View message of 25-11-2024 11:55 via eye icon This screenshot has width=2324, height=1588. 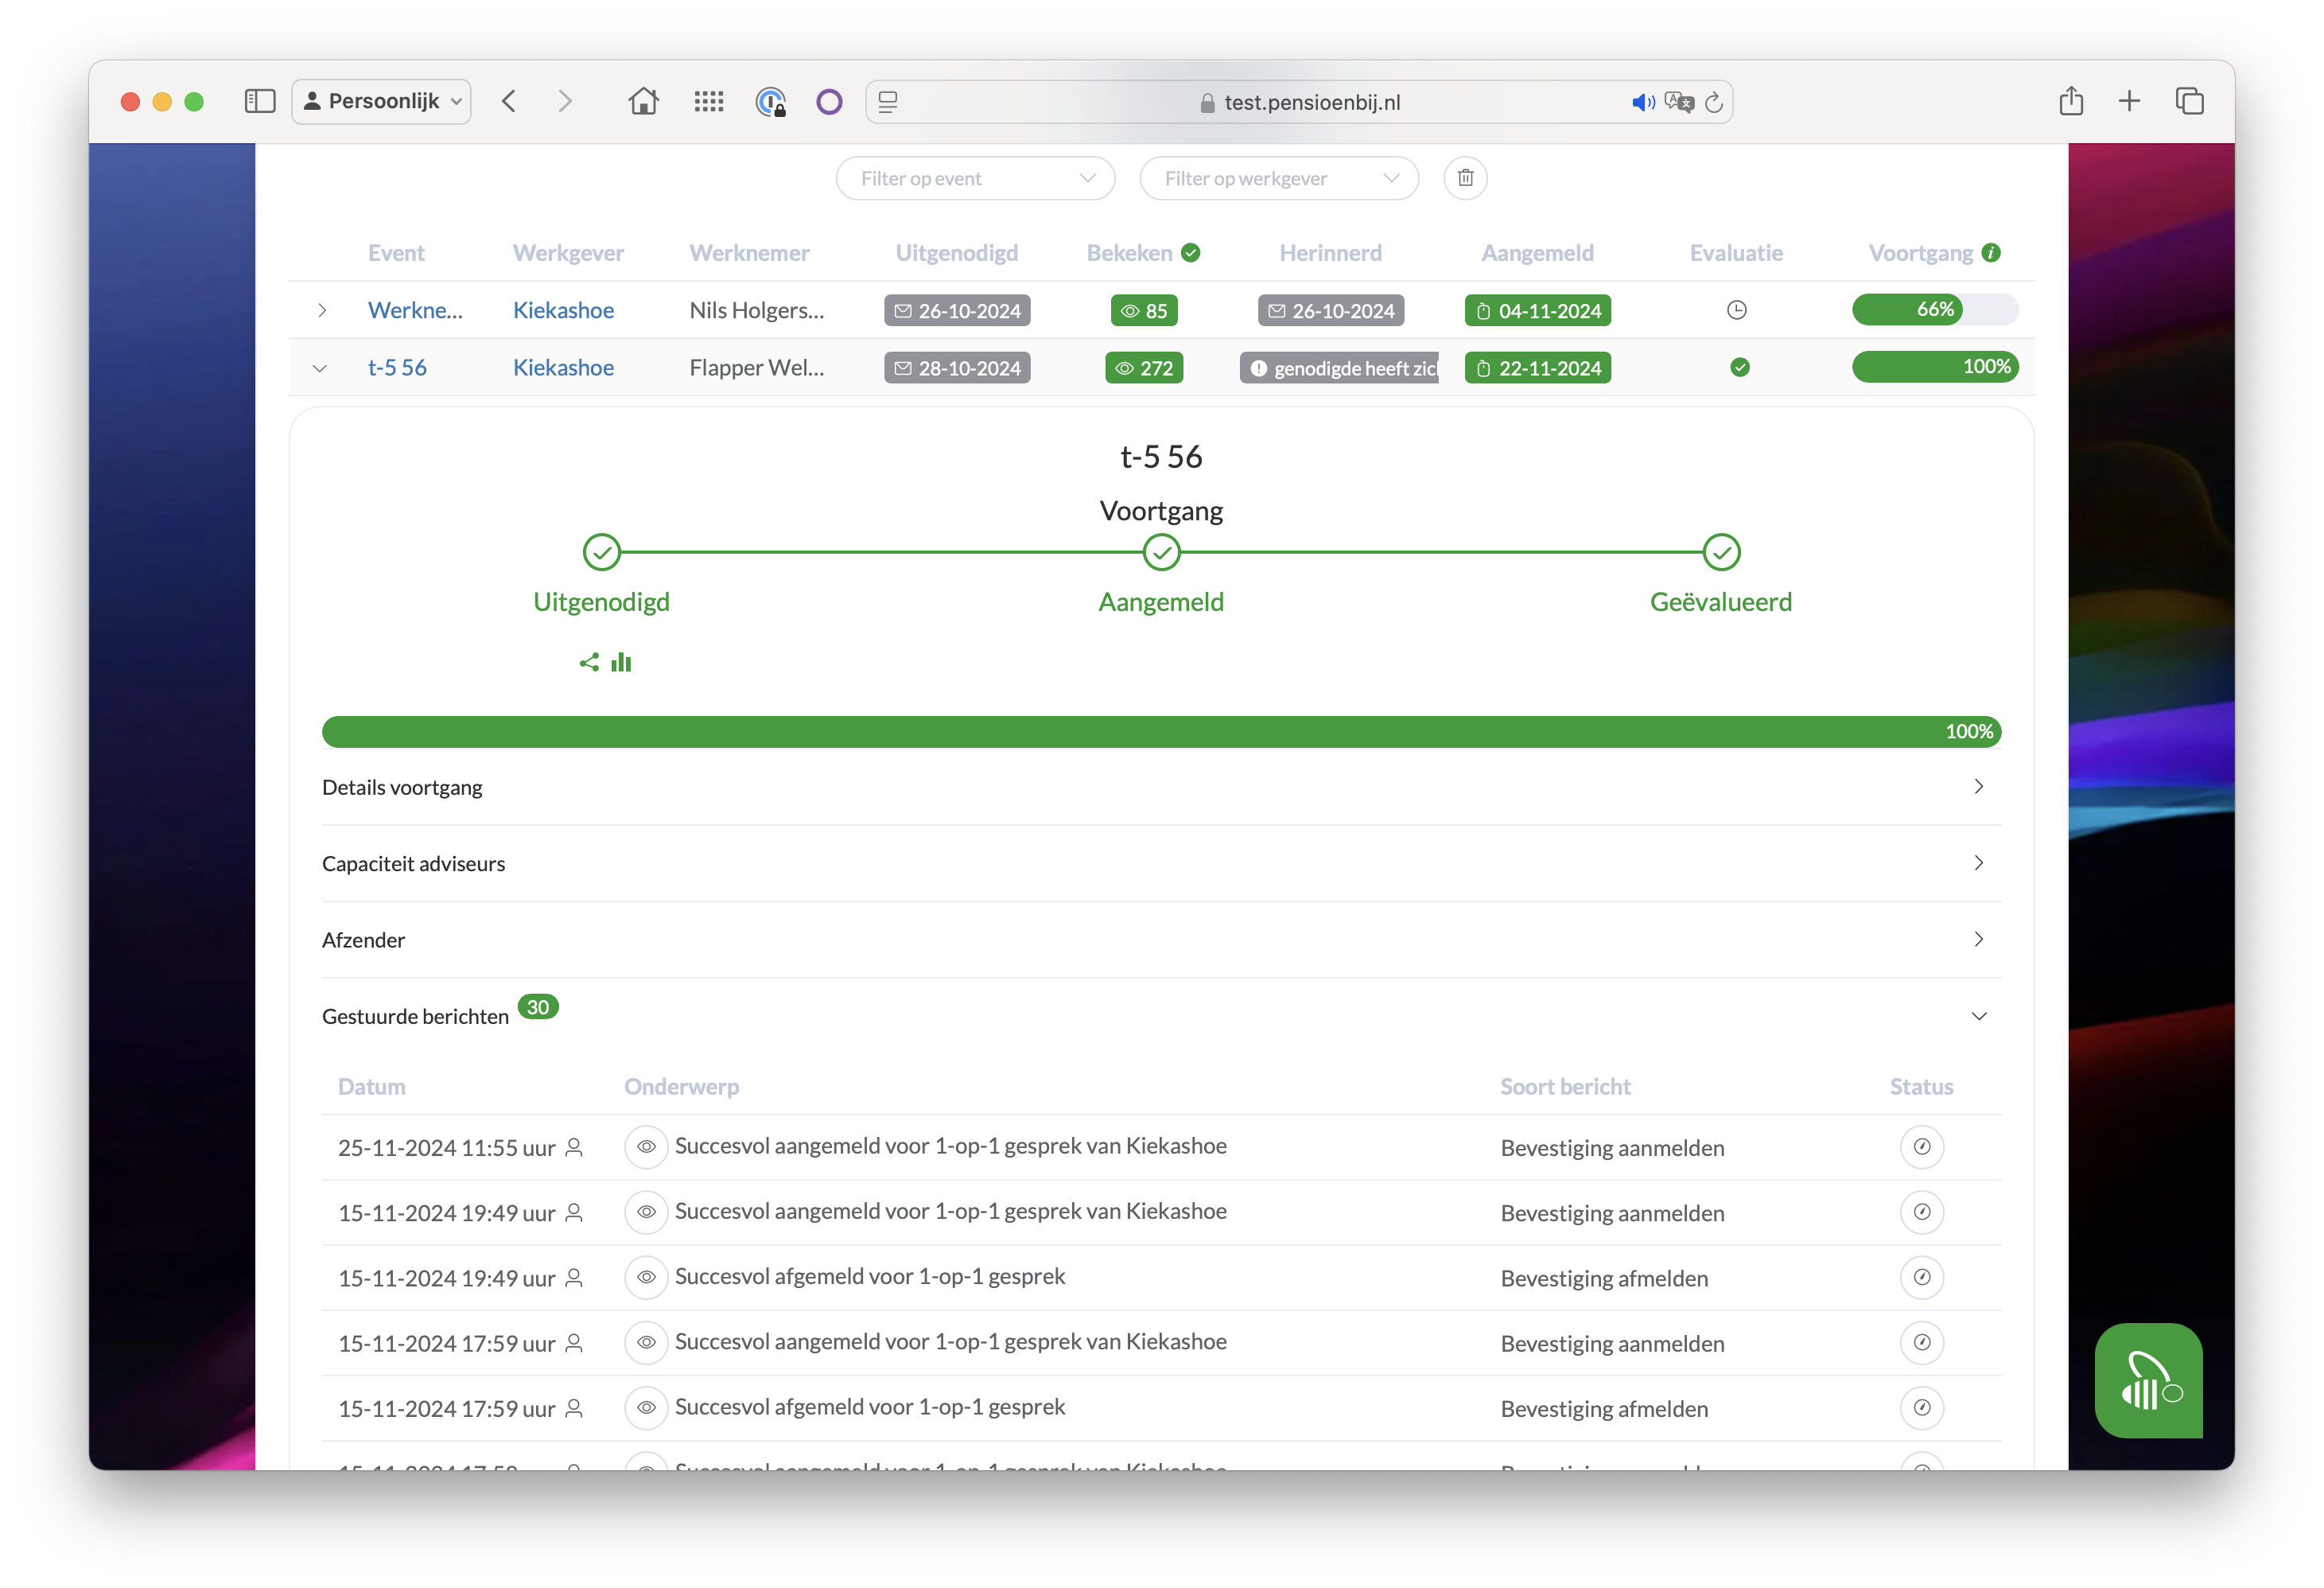tap(646, 1147)
